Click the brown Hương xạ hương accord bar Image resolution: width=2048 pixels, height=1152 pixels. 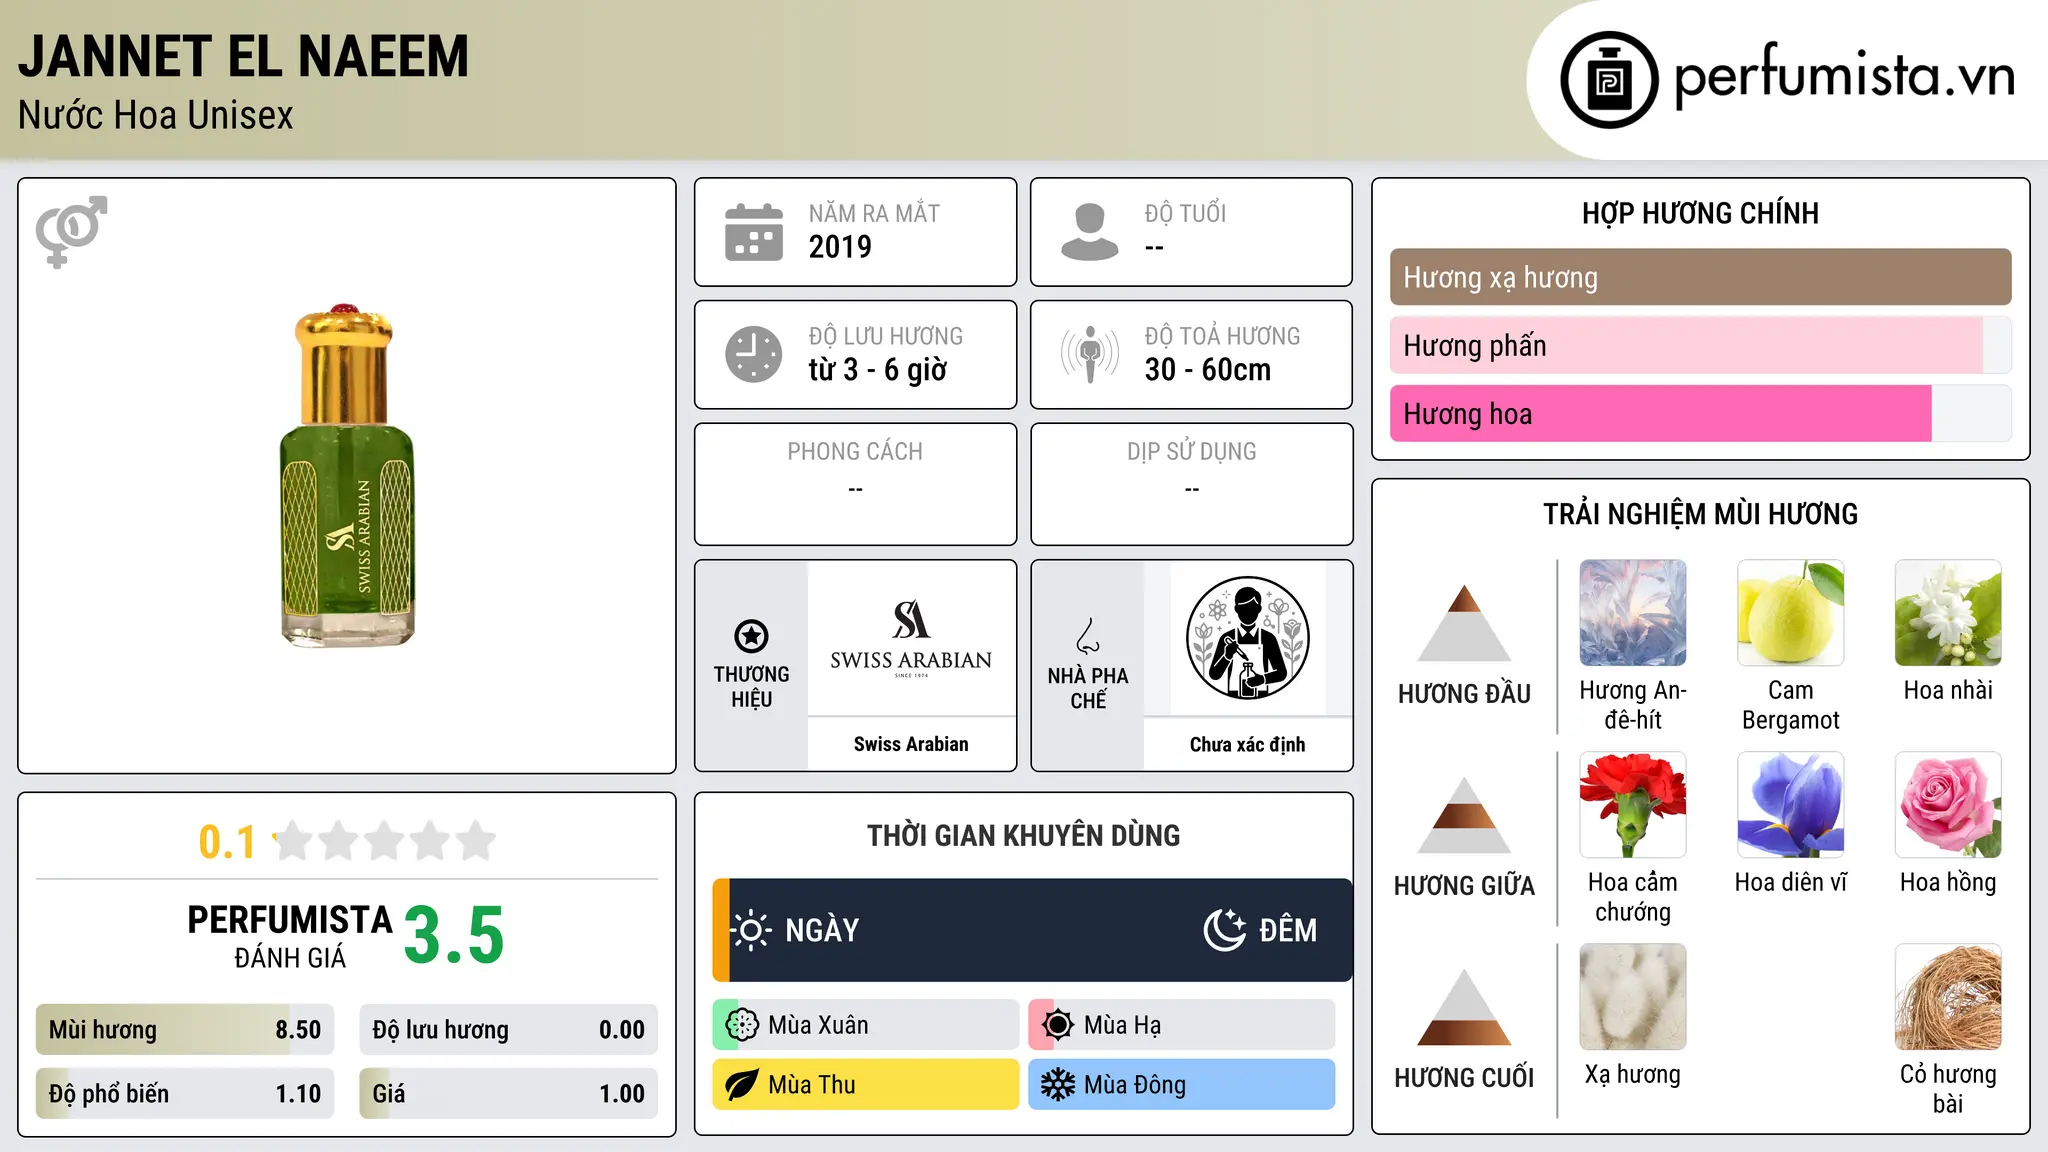tap(1700, 277)
